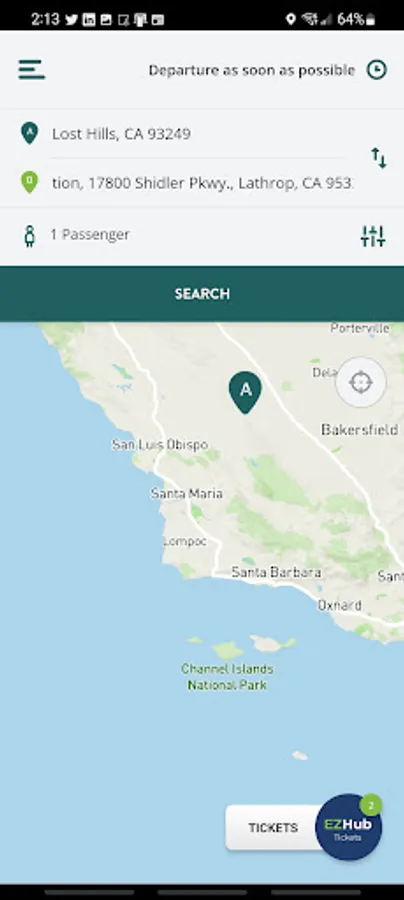Tap the Santa Barbara label on the map

tap(276, 572)
